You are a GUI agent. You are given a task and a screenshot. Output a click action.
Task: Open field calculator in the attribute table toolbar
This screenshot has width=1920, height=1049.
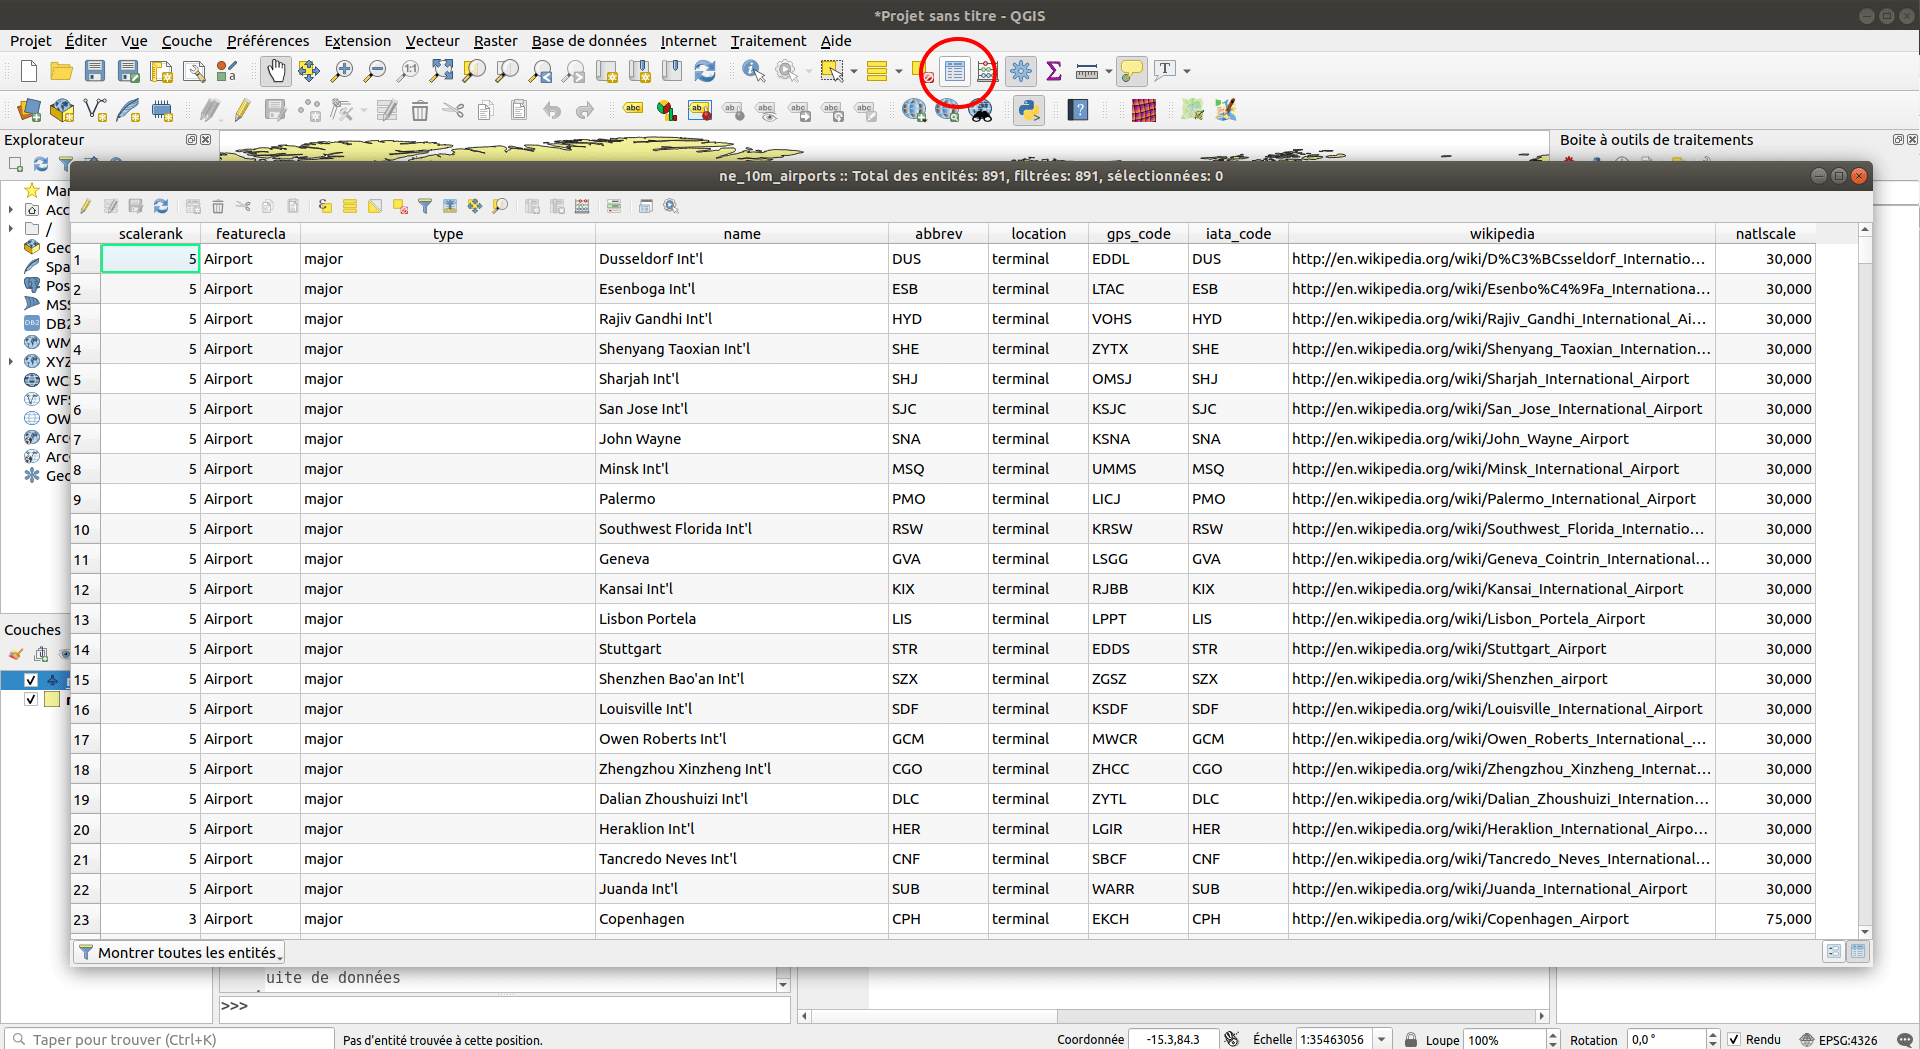click(x=582, y=206)
